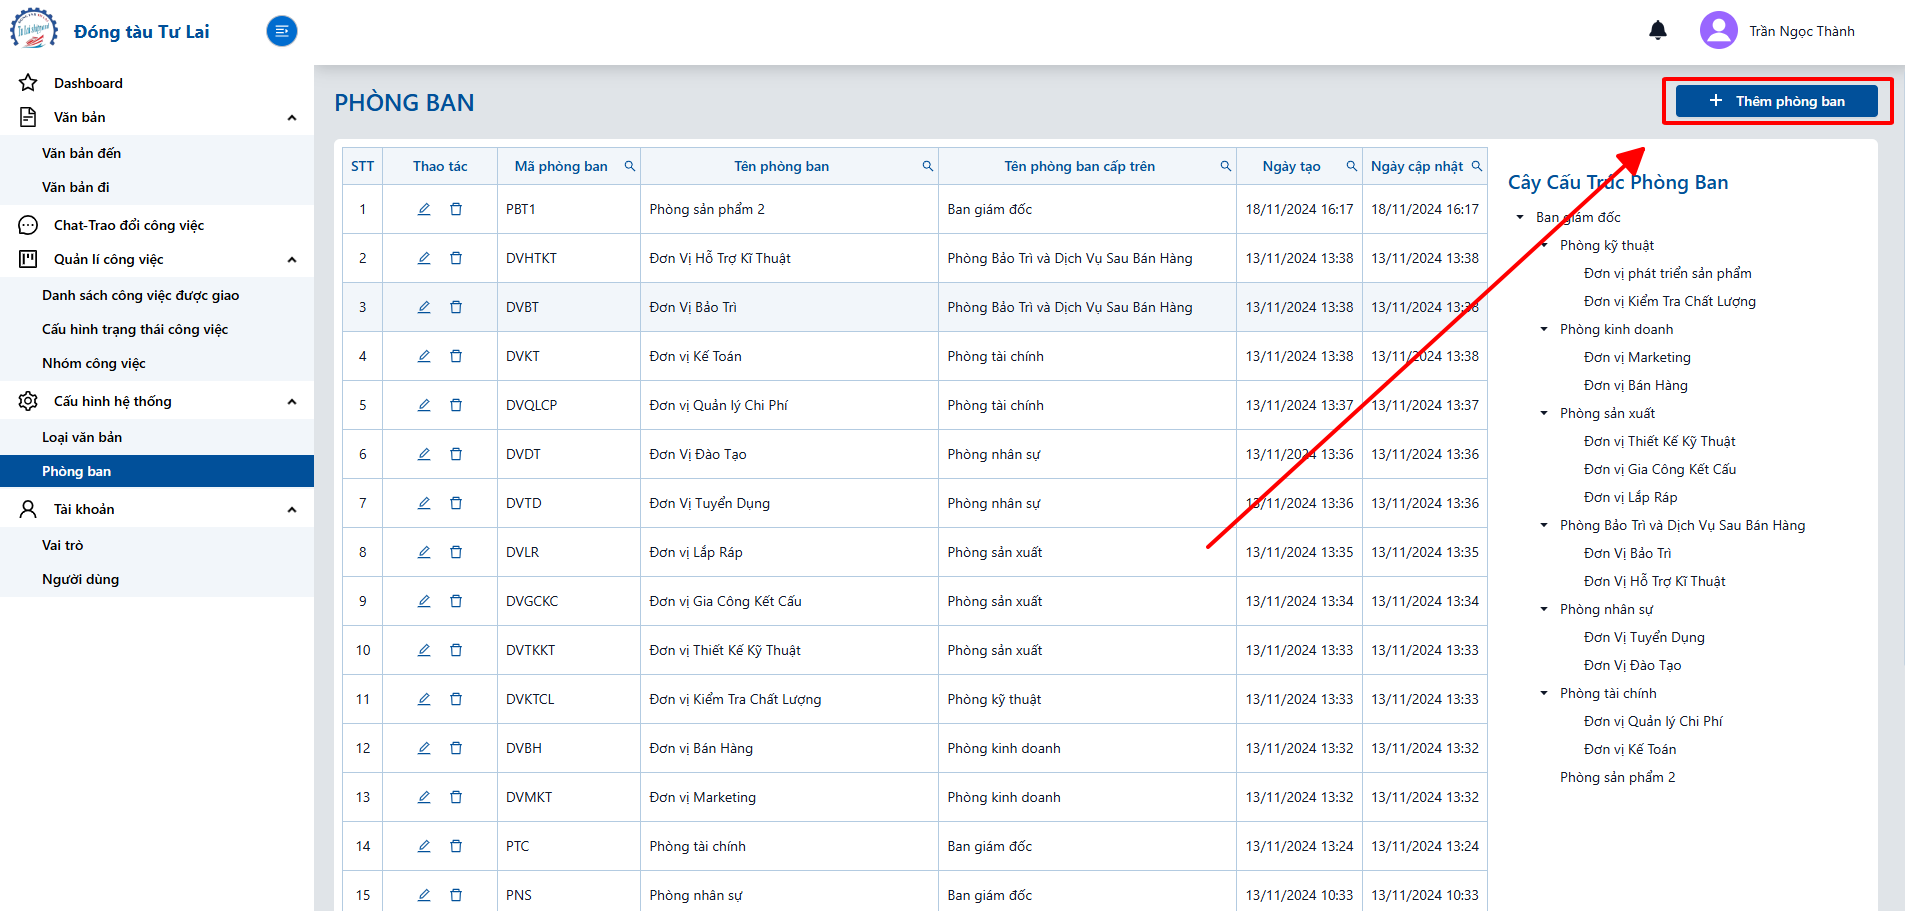The height and width of the screenshot is (911, 1905).
Task: Delete the DVHTKT row with its trash icon
Action: (456, 258)
